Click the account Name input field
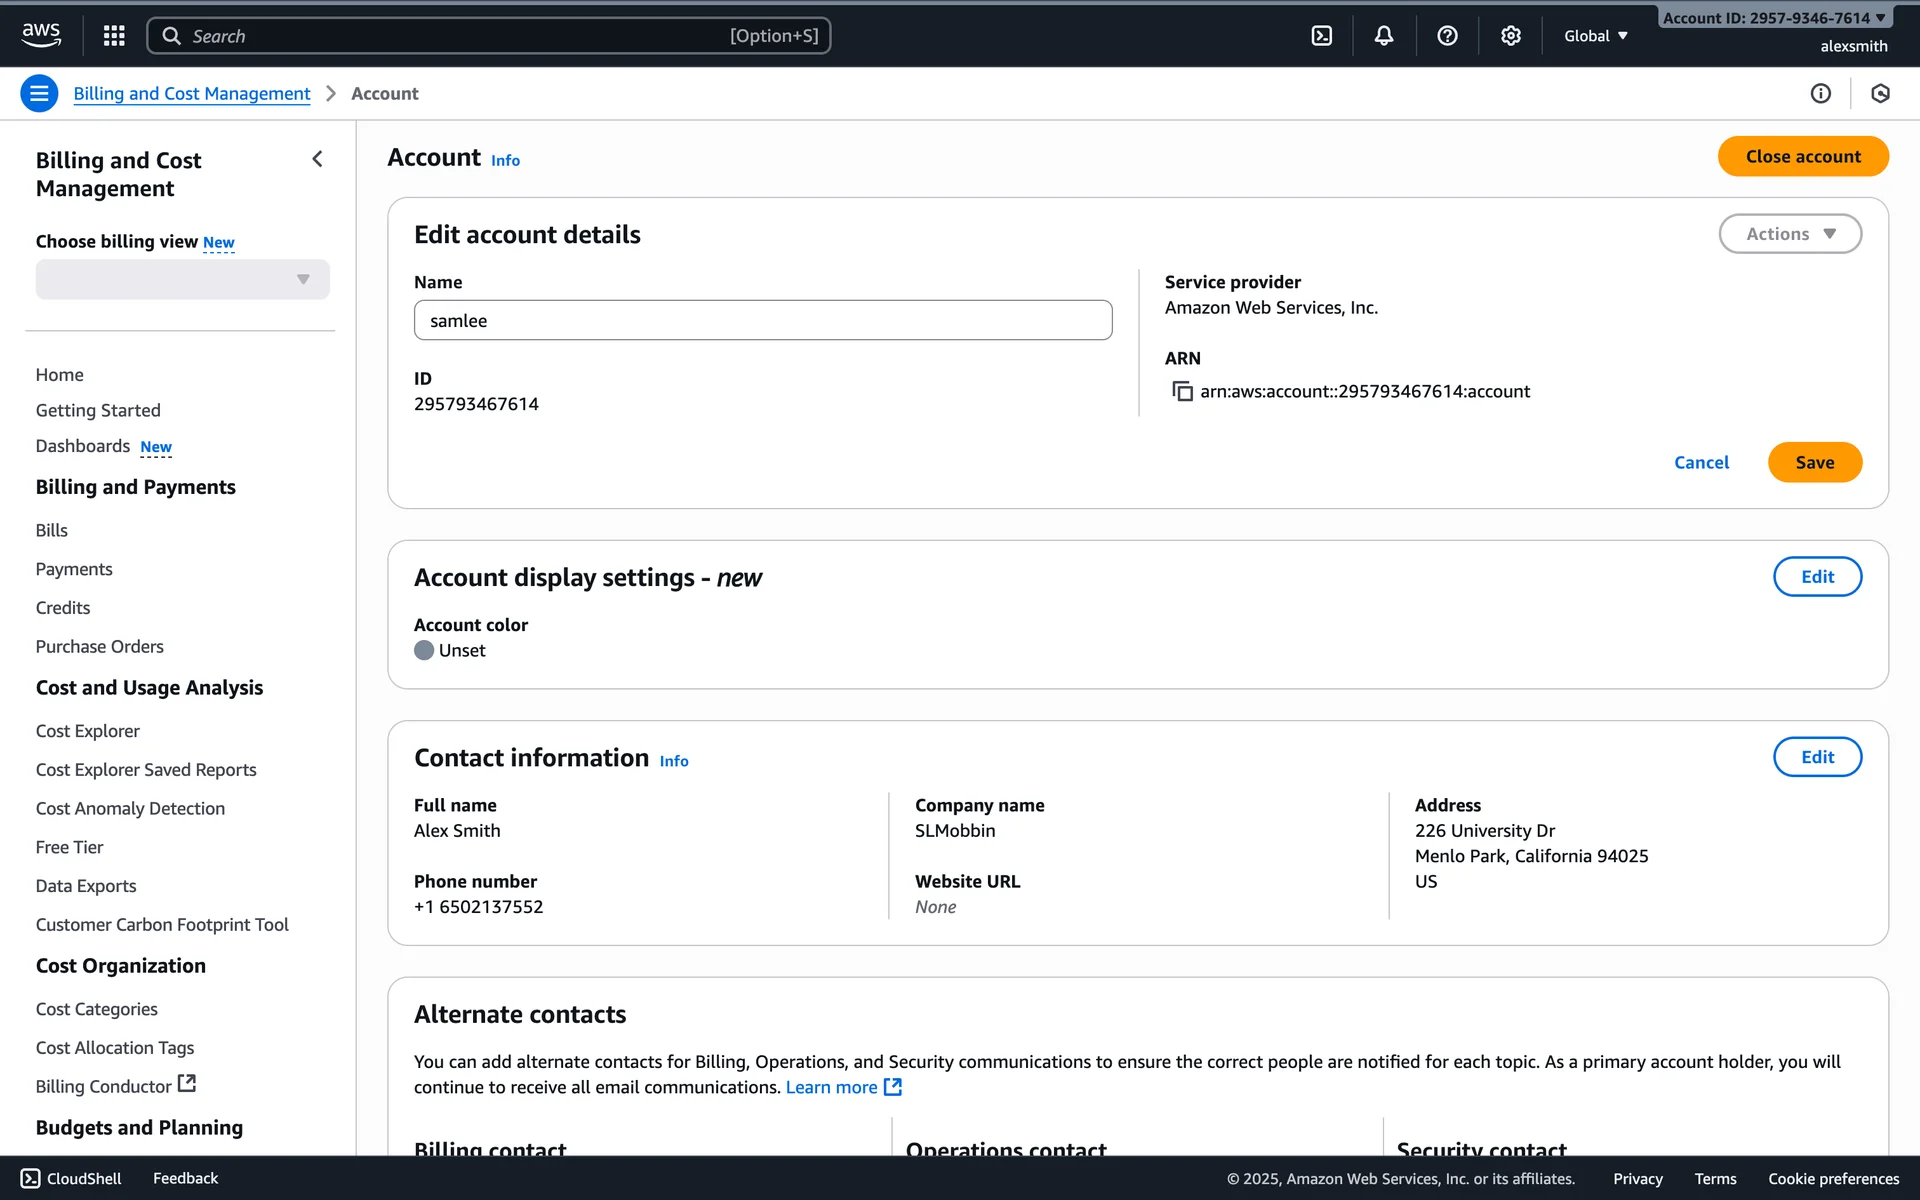Screen dimensions: 1920x1200 [x=762, y=320]
